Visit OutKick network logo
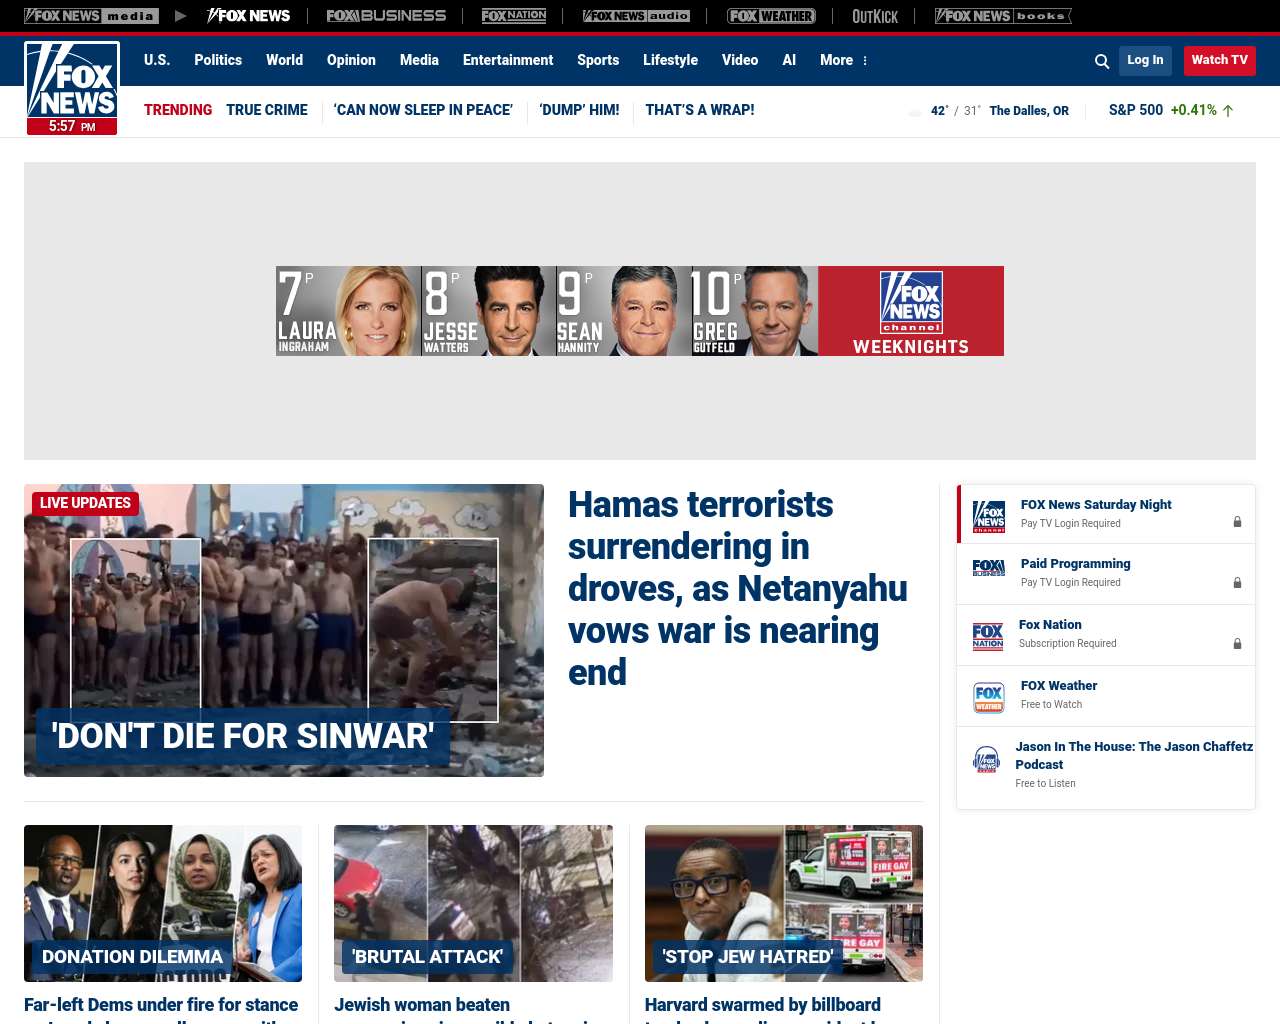This screenshot has height=1024, width=1280. [x=875, y=16]
